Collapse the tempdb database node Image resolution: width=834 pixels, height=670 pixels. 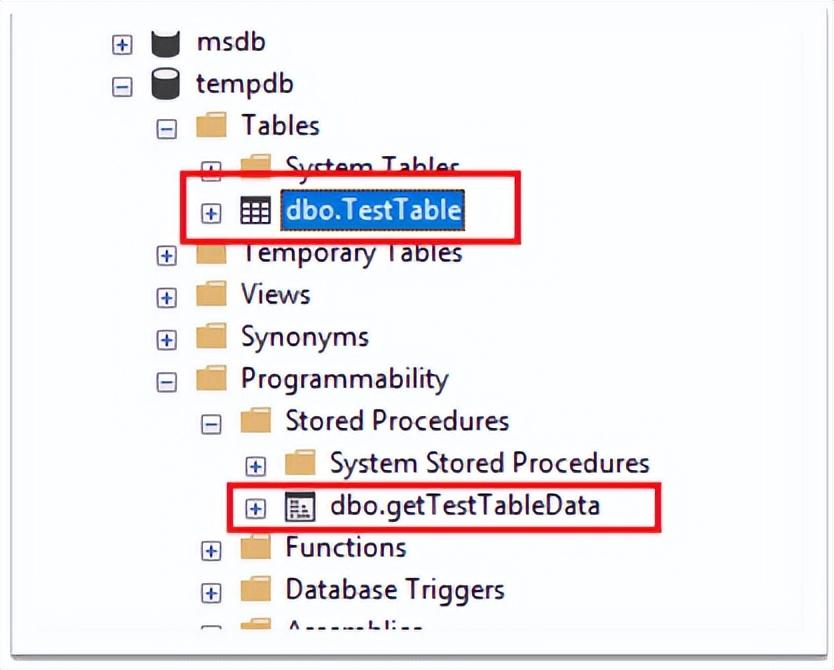122,87
